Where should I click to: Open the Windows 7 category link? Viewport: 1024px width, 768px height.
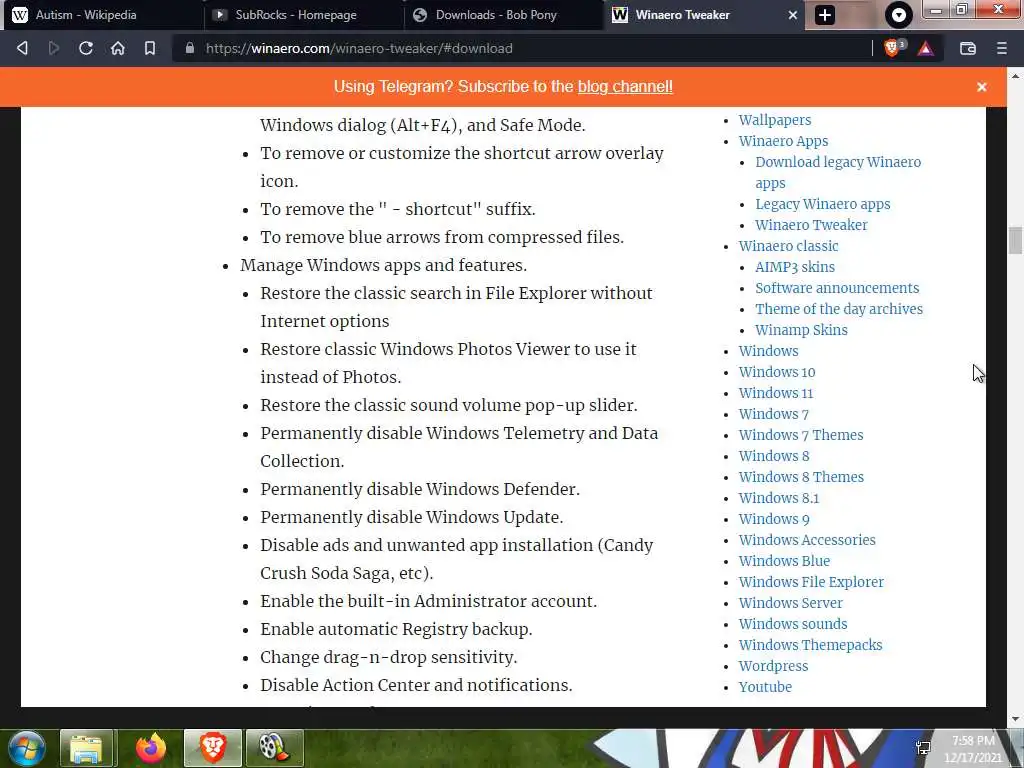coord(773,414)
